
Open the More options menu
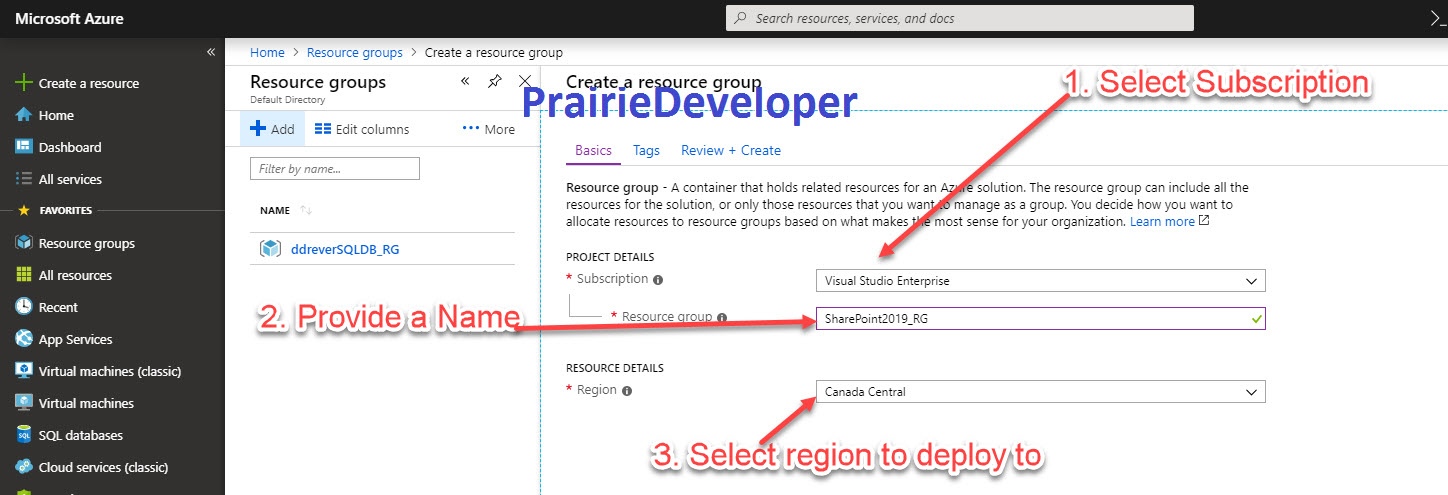tap(489, 129)
